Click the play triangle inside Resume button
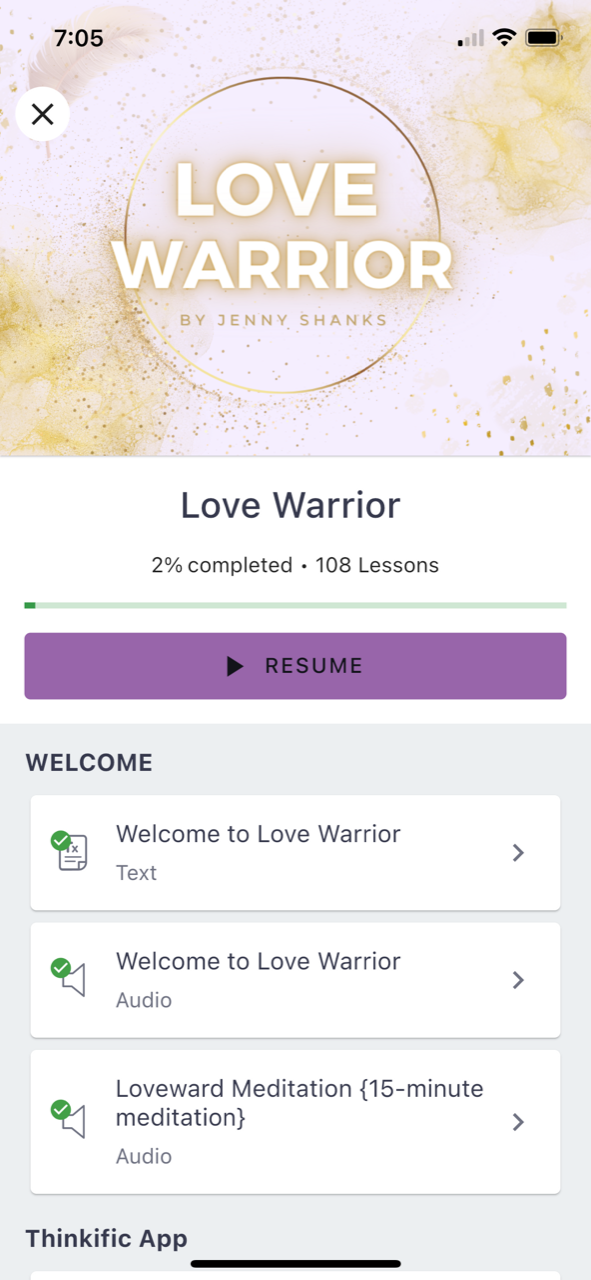The height and width of the screenshot is (1280, 591). point(235,666)
